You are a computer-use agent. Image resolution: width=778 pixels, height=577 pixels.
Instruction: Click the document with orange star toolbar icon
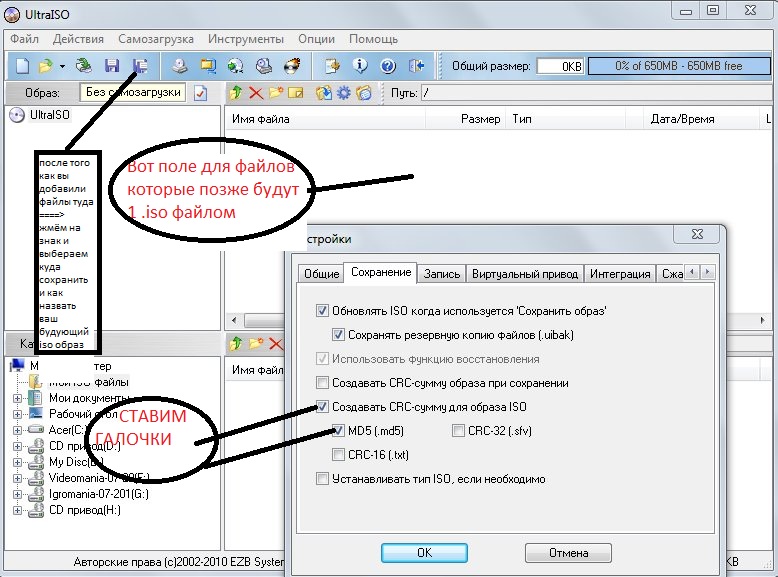[x=332, y=65]
